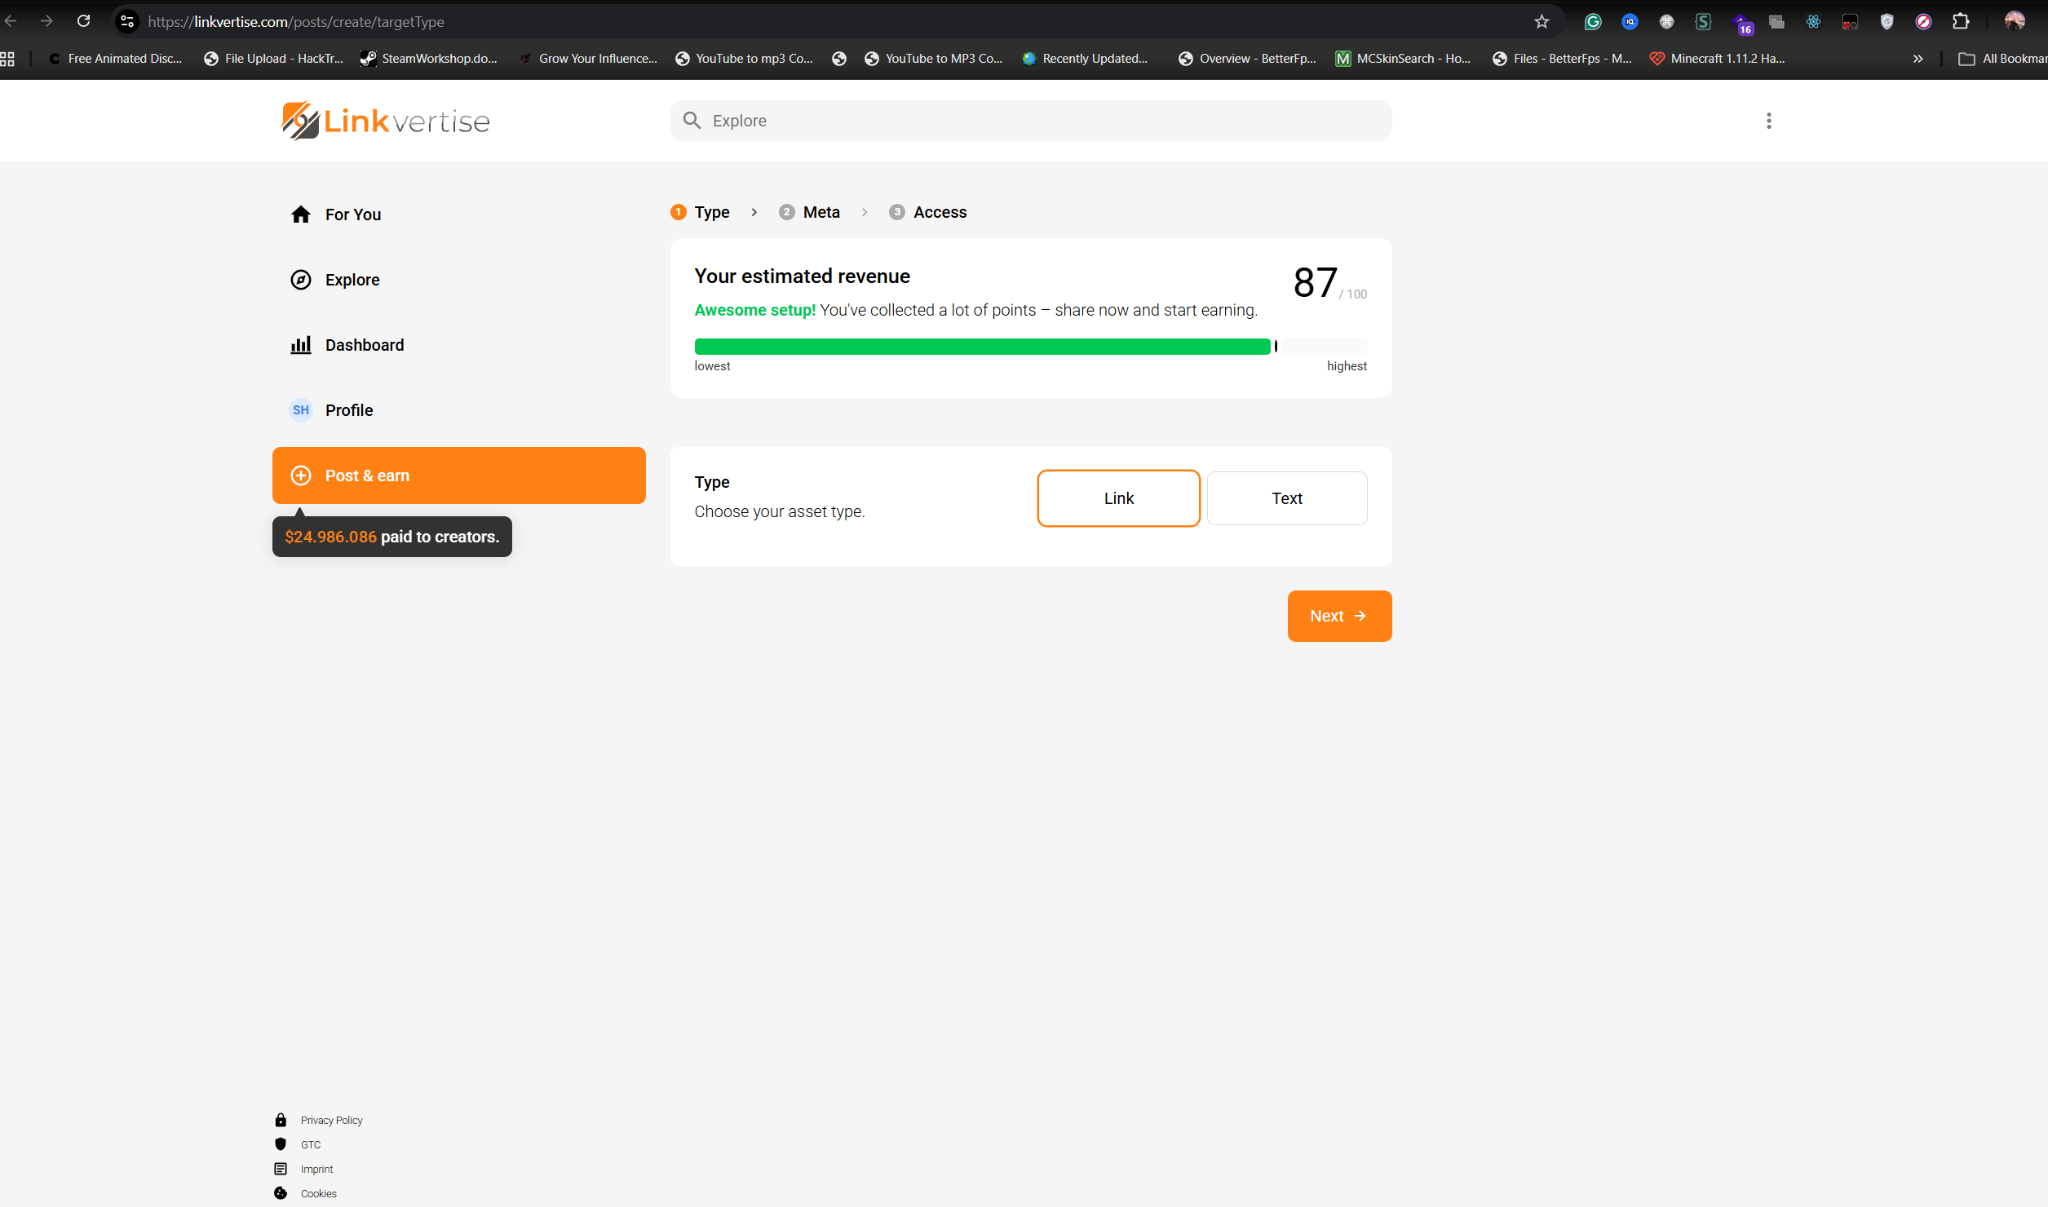
Task: Click the For You home icon
Action: point(301,214)
